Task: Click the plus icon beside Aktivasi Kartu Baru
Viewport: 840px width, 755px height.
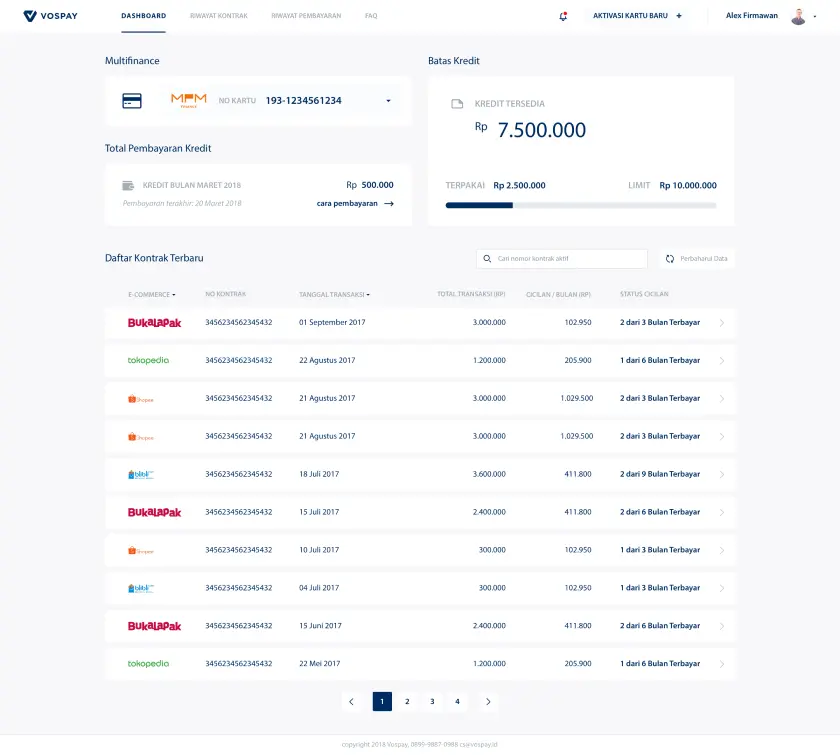Action: (x=679, y=16)
